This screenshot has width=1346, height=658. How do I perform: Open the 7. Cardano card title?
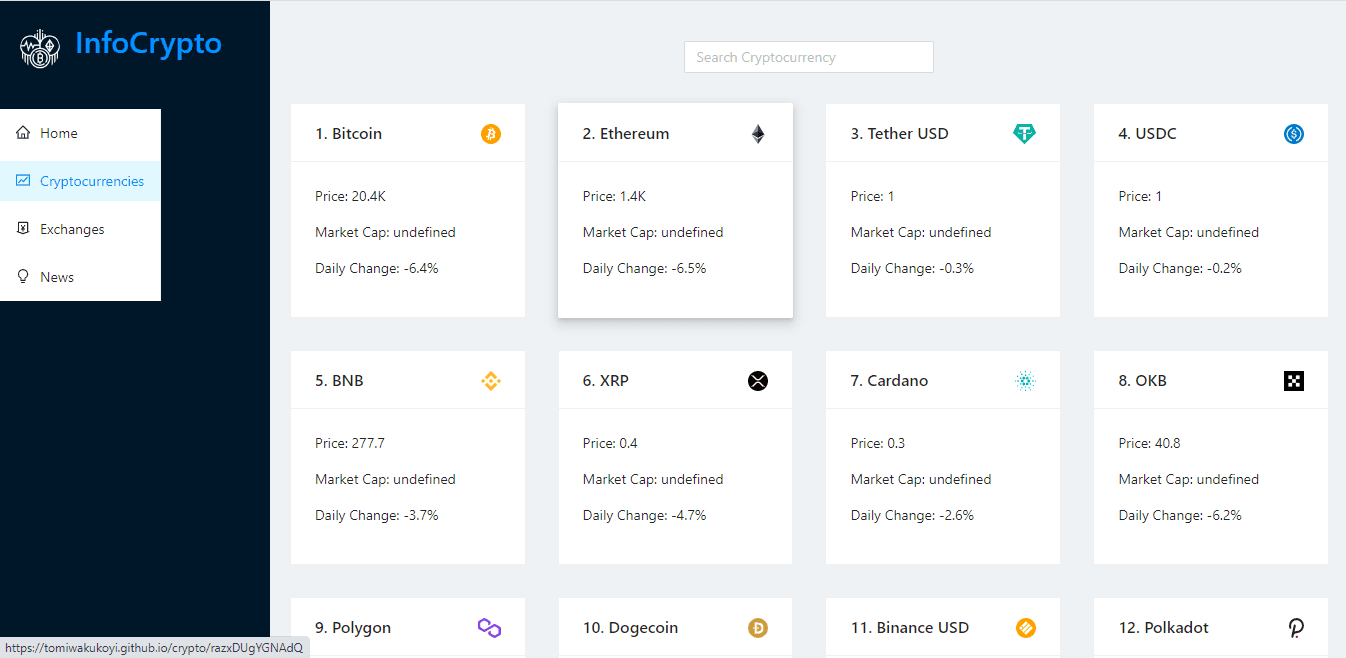point(889,381)
